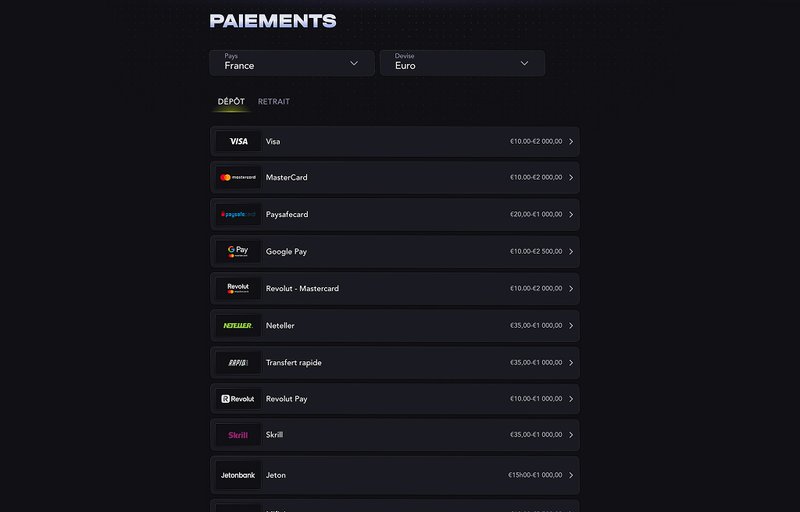Click the MasterCard logo icon

(x=238, y=177)
